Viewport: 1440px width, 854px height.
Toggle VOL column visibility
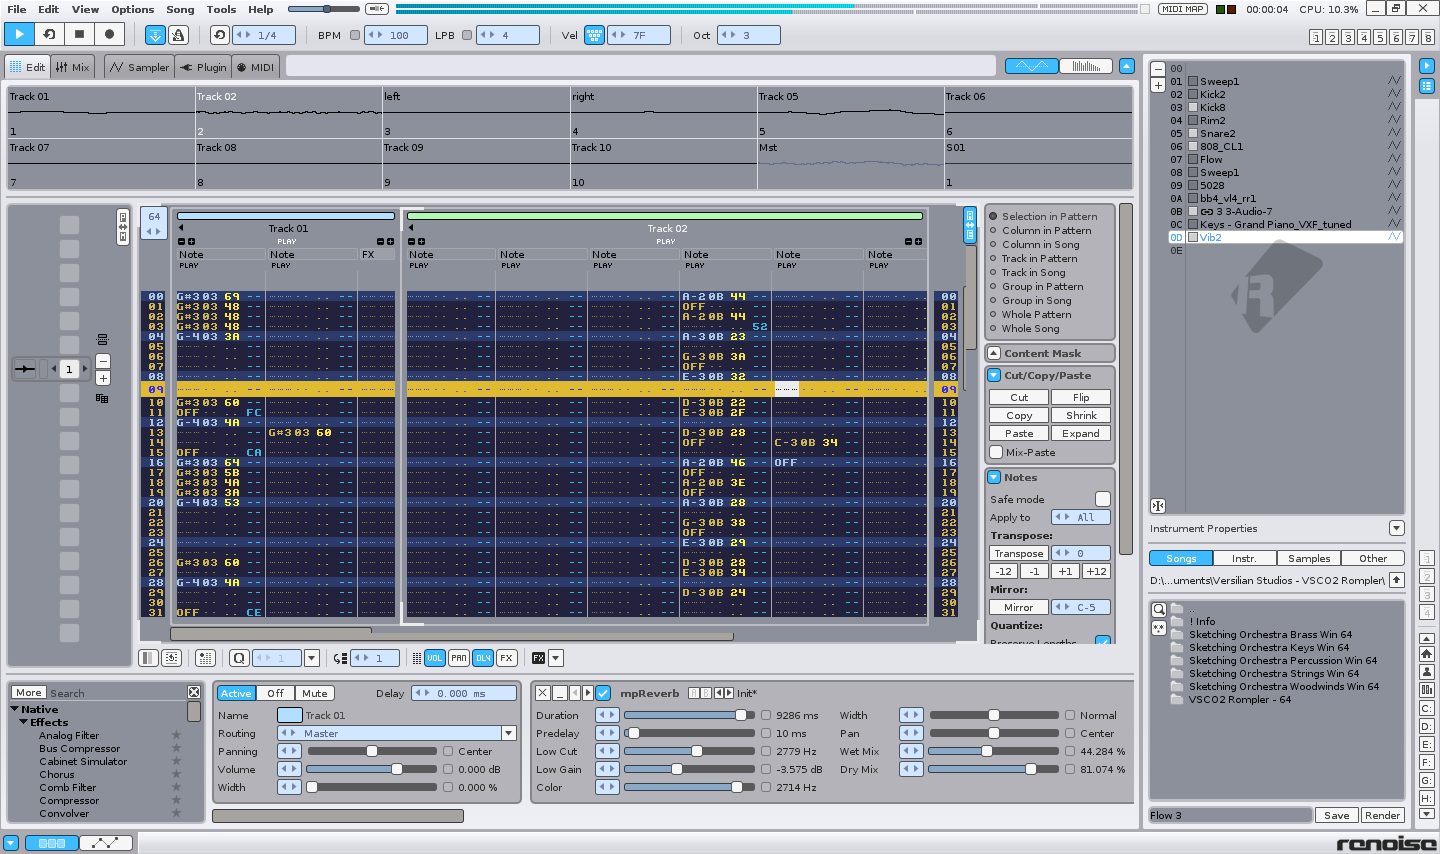434,658
